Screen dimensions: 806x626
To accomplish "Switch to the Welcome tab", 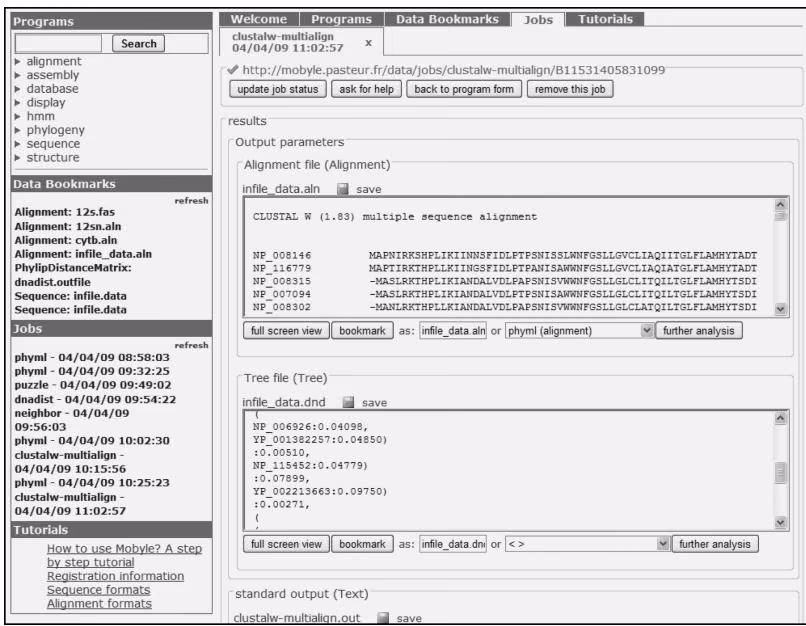I will [259, 19].
